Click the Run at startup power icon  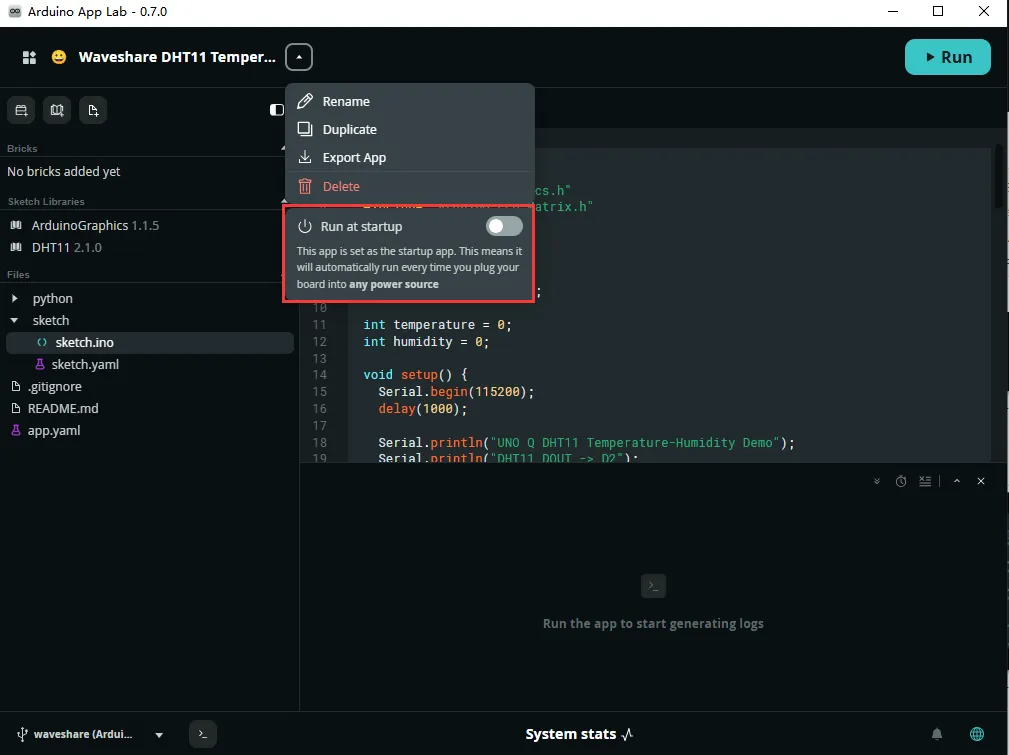coord(304,227)
